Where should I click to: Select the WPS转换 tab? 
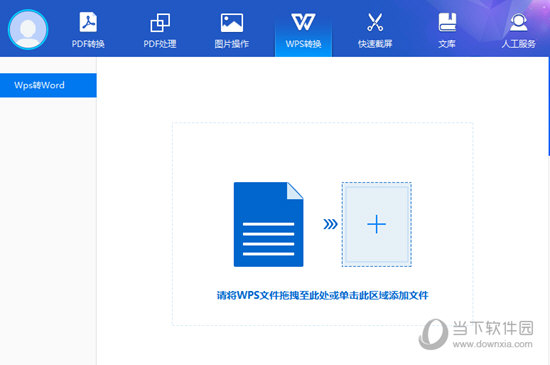click(303, 29)
